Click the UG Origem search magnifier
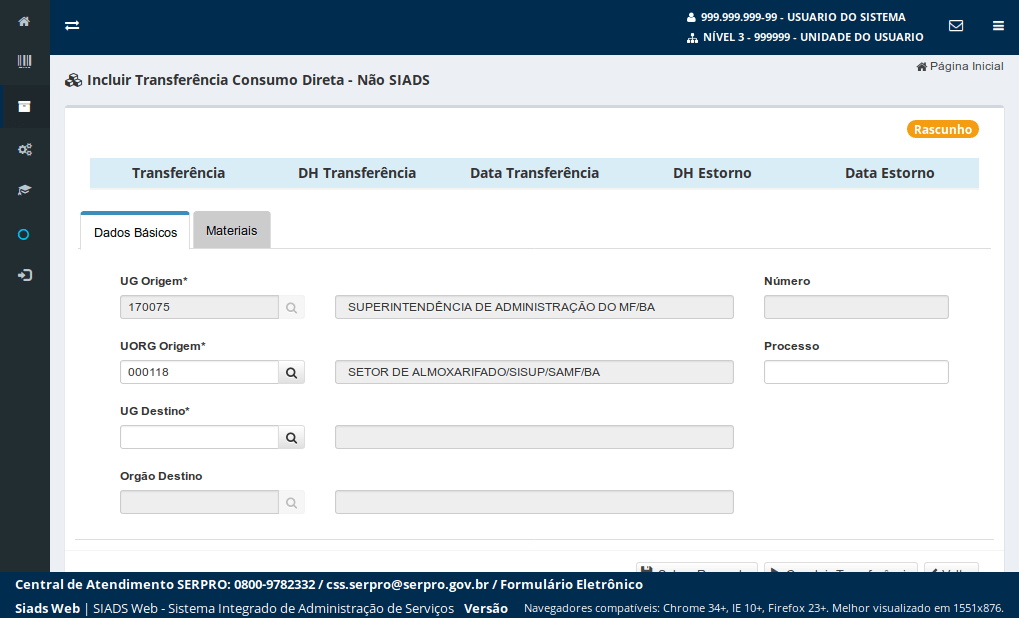The width and height of the screenshot is (1019, 618). 292,307
